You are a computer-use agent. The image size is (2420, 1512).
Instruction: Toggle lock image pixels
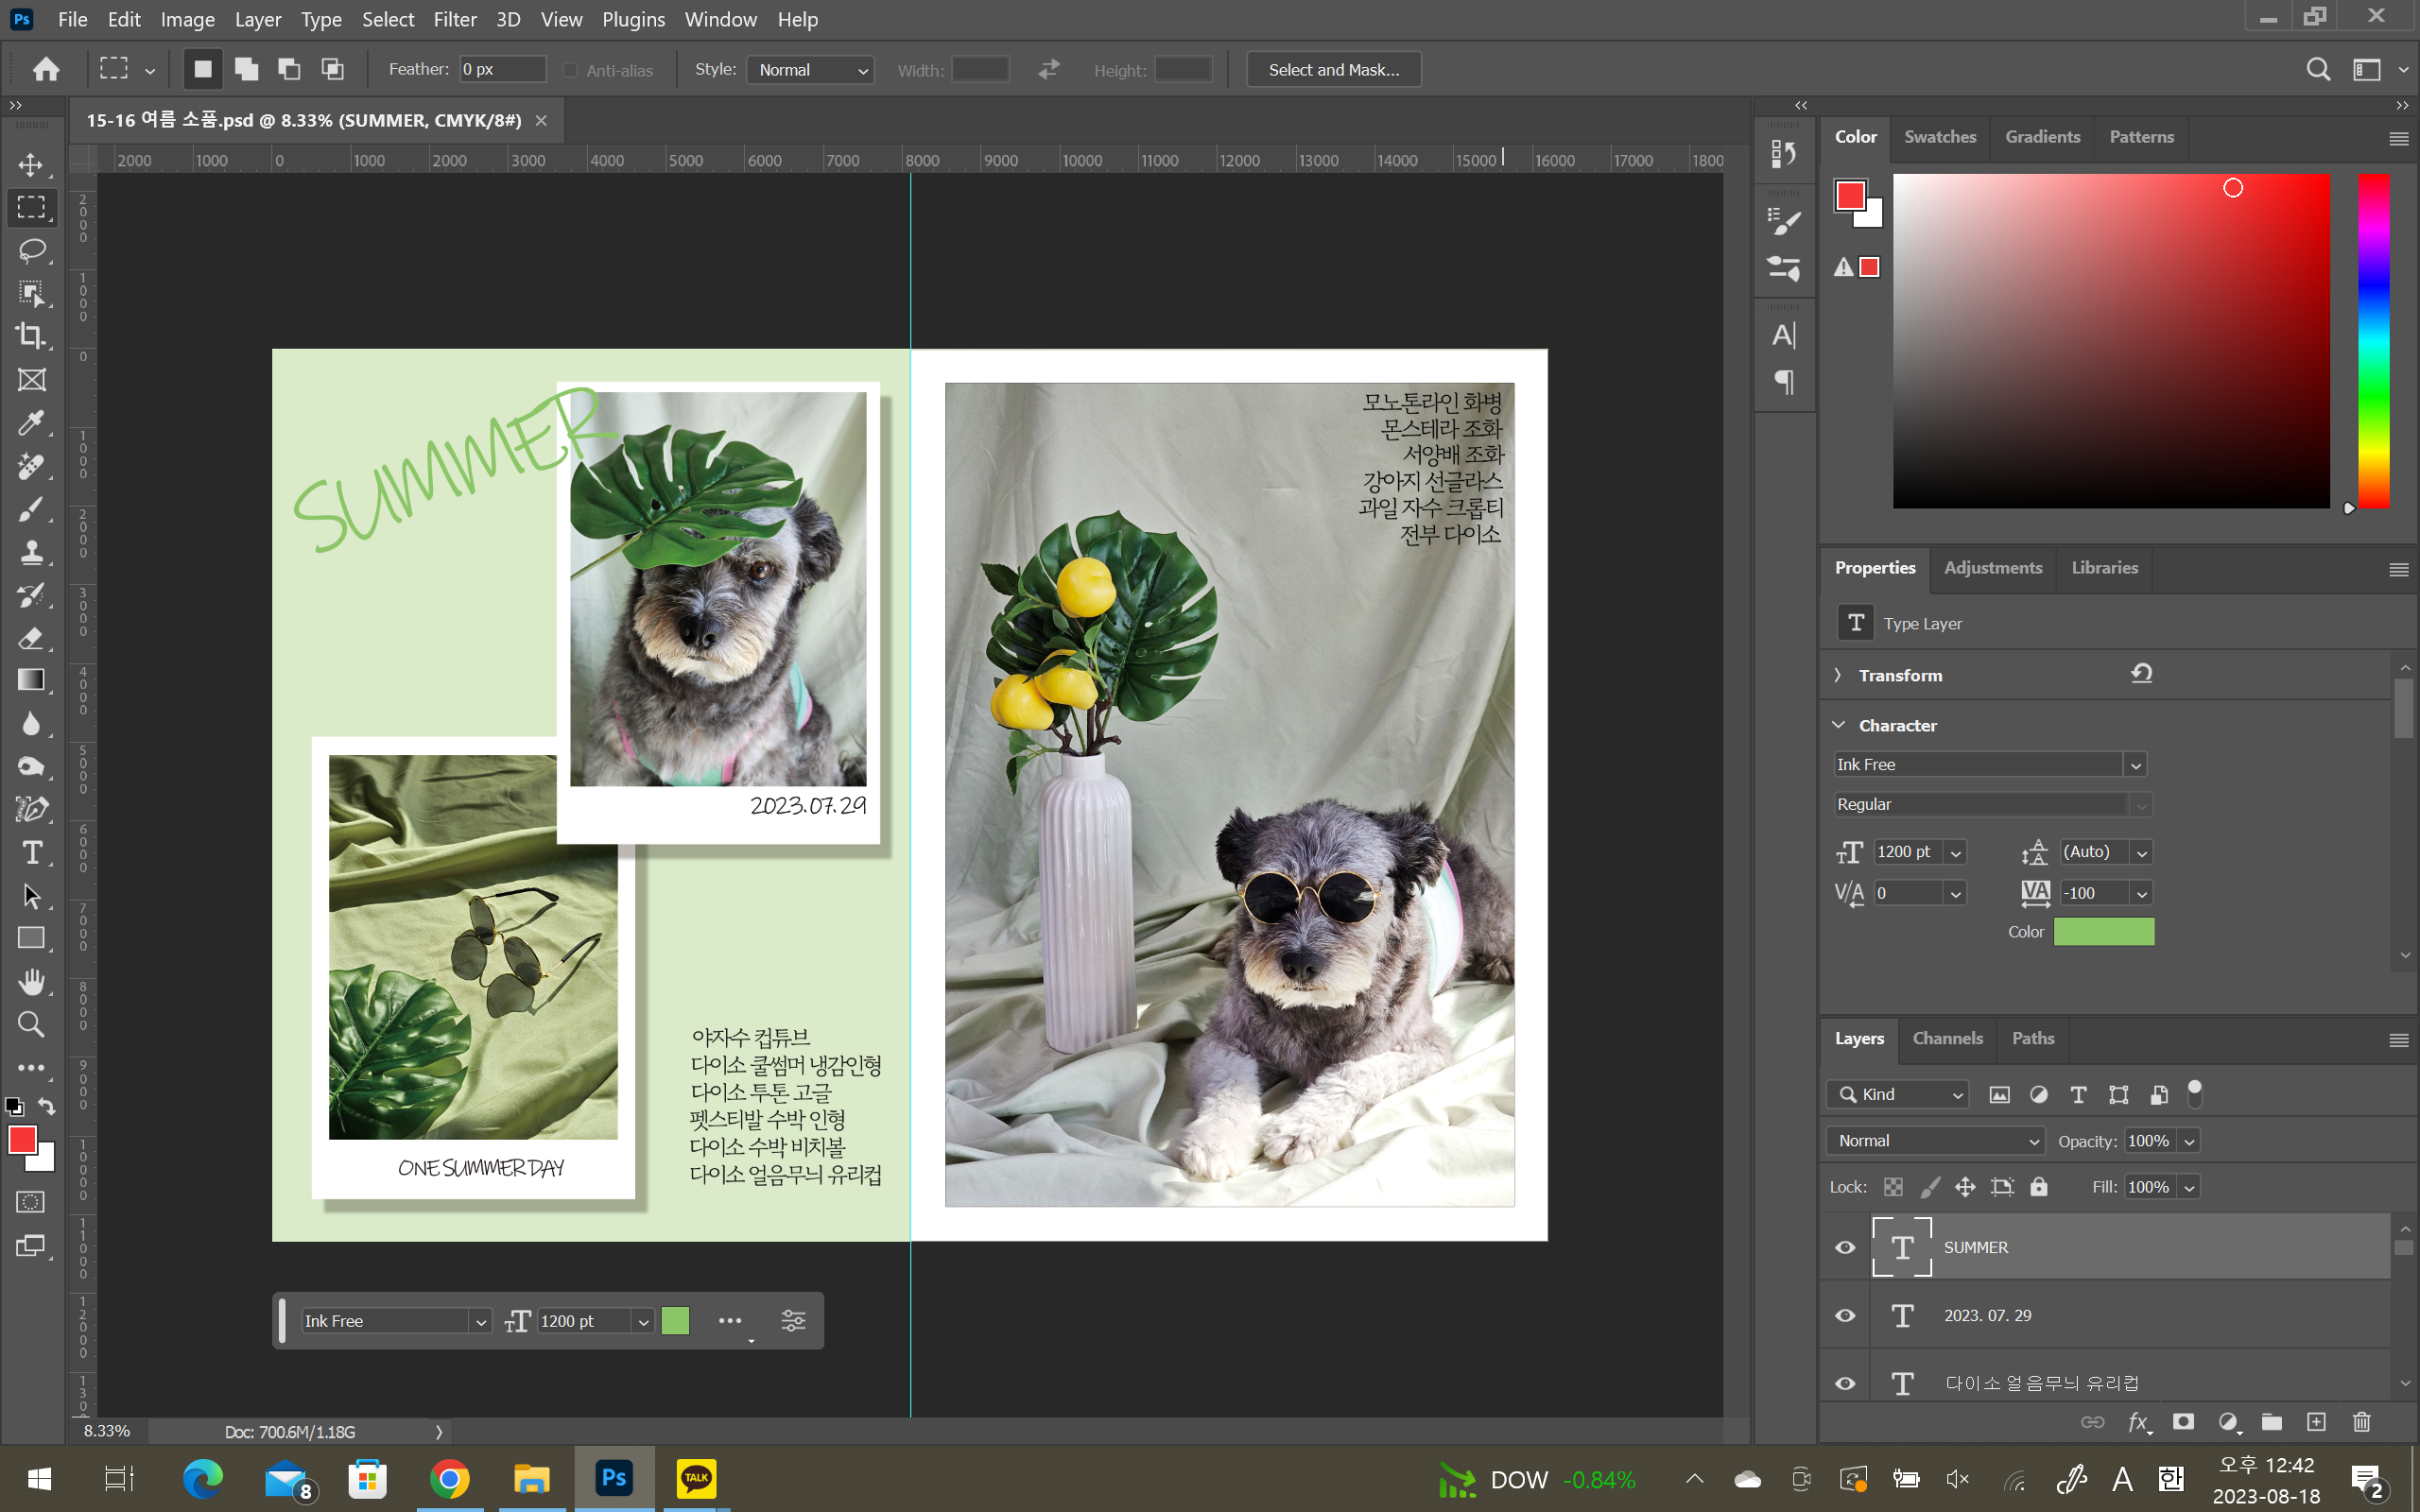[x=1930, y=1187]
